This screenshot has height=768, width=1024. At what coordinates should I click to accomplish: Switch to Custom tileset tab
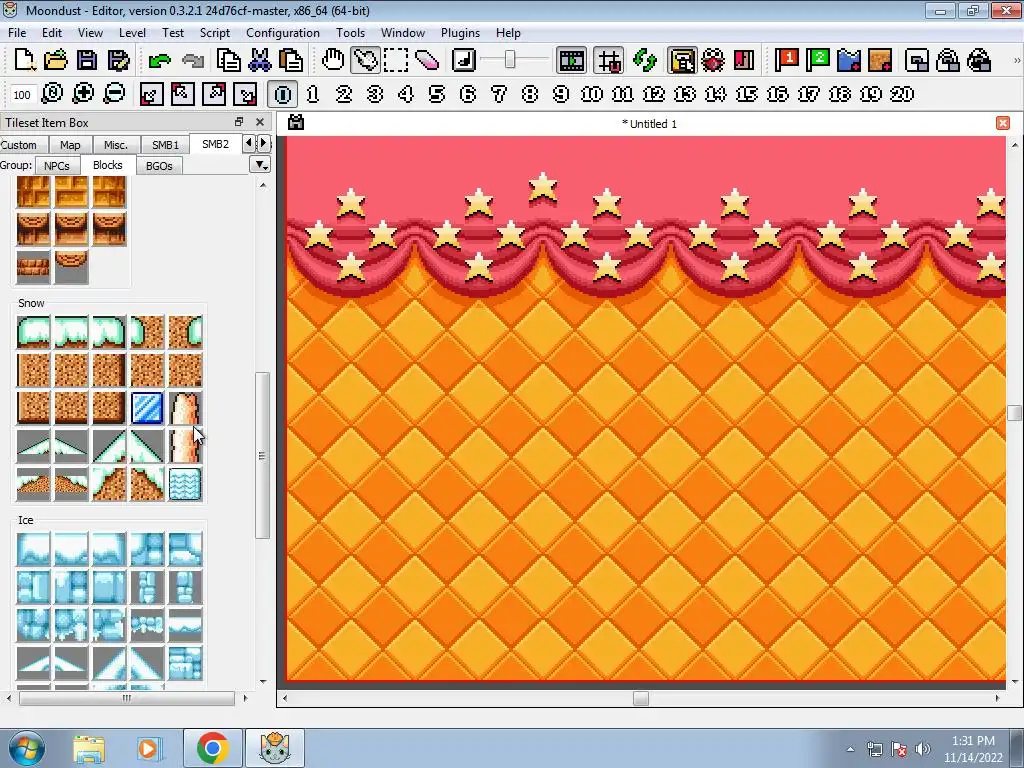coord(19,145)
